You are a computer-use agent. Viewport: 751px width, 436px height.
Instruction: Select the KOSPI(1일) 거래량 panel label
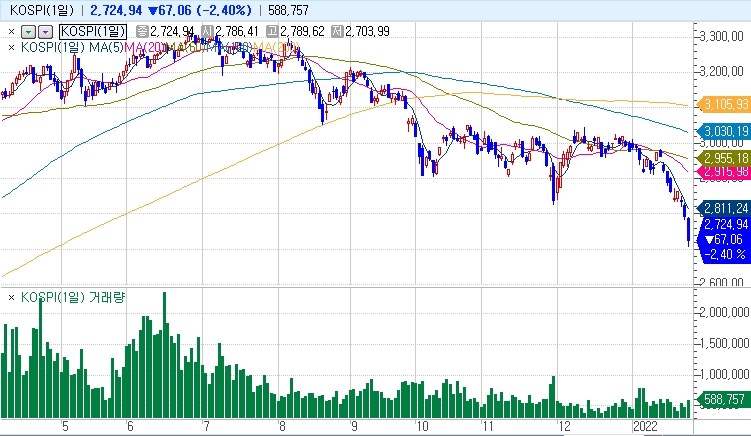click(x=73, y=297)
